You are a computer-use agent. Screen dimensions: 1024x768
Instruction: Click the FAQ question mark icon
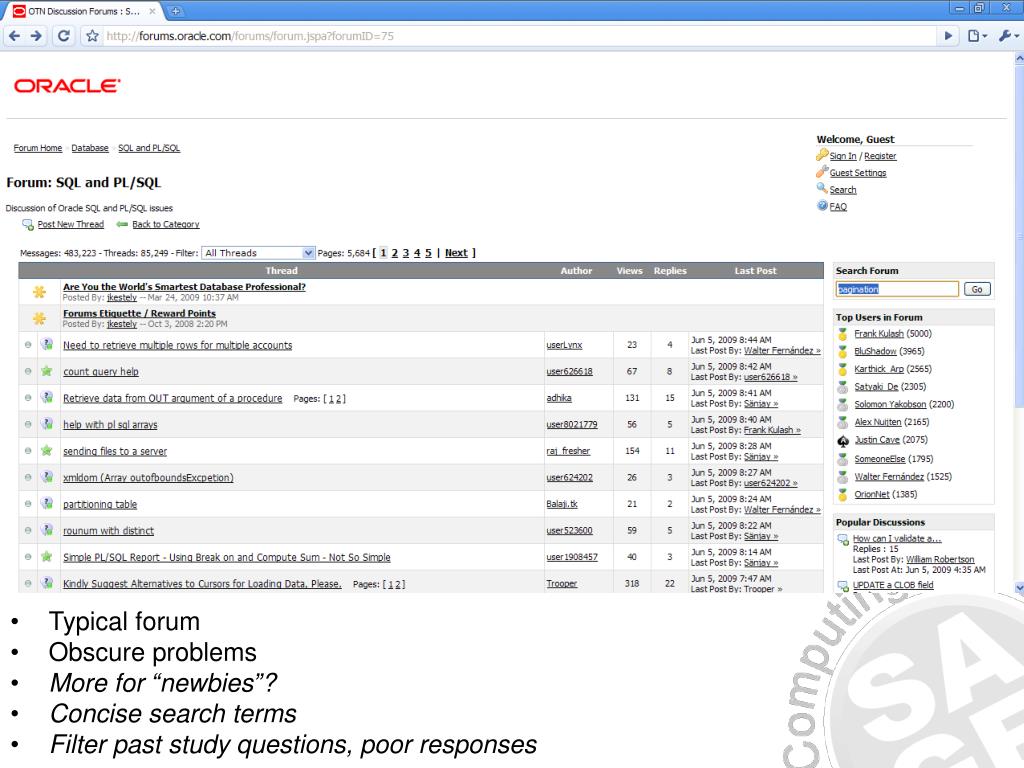822,206
